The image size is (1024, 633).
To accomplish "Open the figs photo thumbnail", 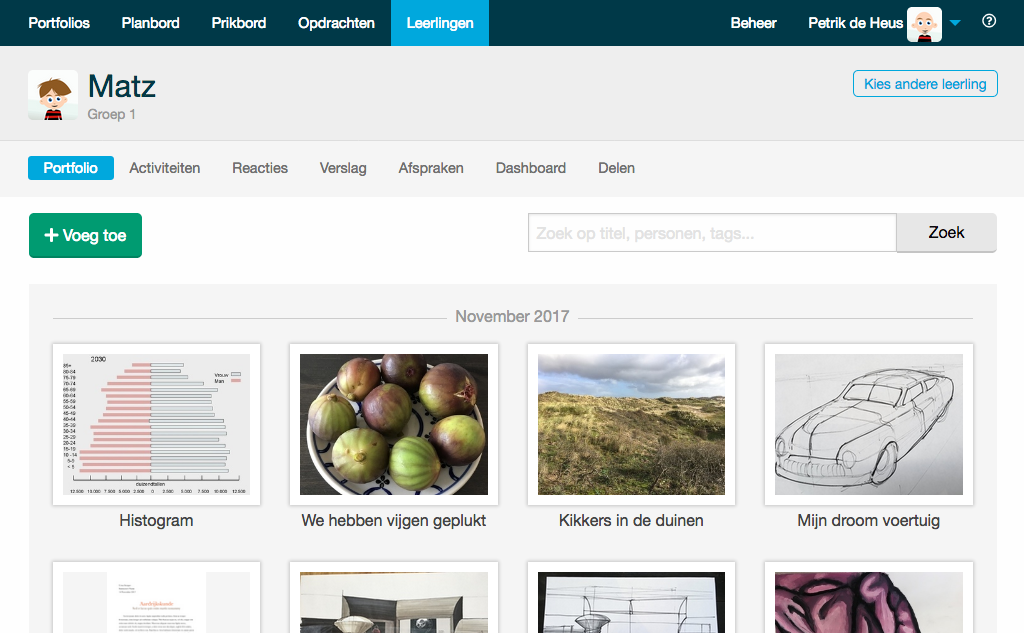I will coord(394,424).
